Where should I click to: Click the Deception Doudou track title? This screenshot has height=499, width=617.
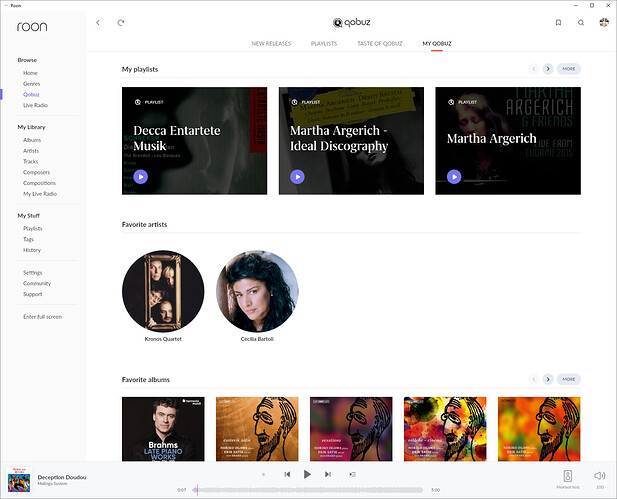pos(62,477)
